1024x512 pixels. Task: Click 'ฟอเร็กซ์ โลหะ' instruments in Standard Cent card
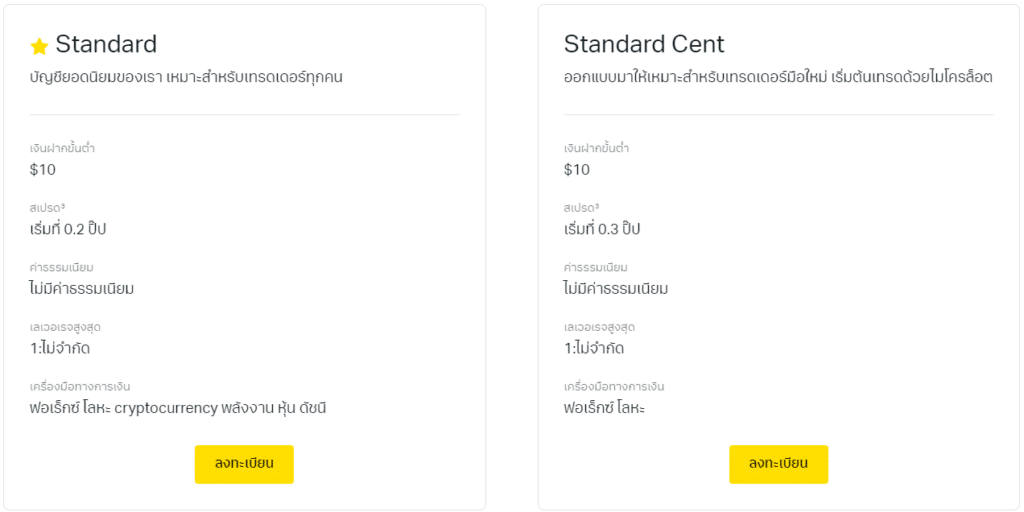[605, 409]
